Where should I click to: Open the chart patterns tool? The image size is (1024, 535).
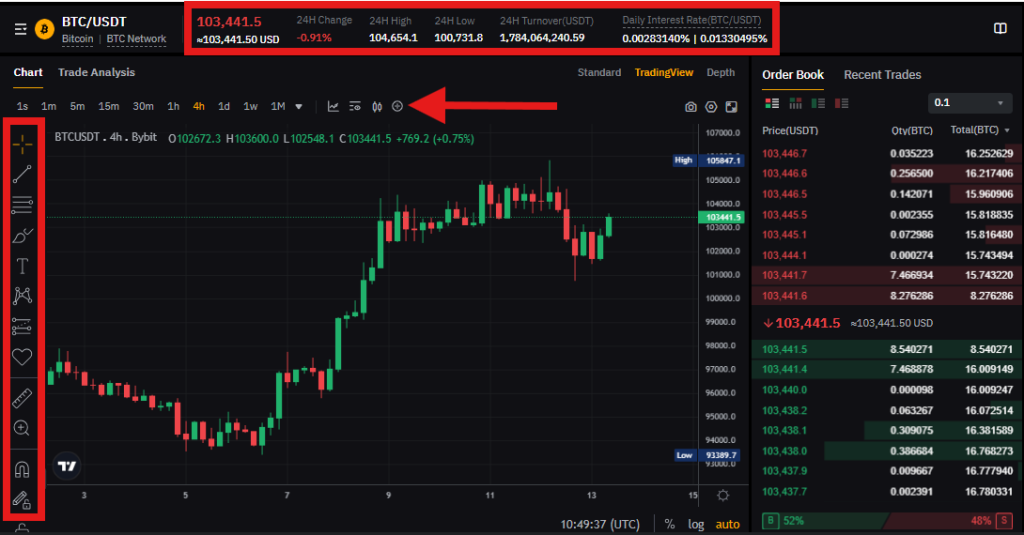22,296
